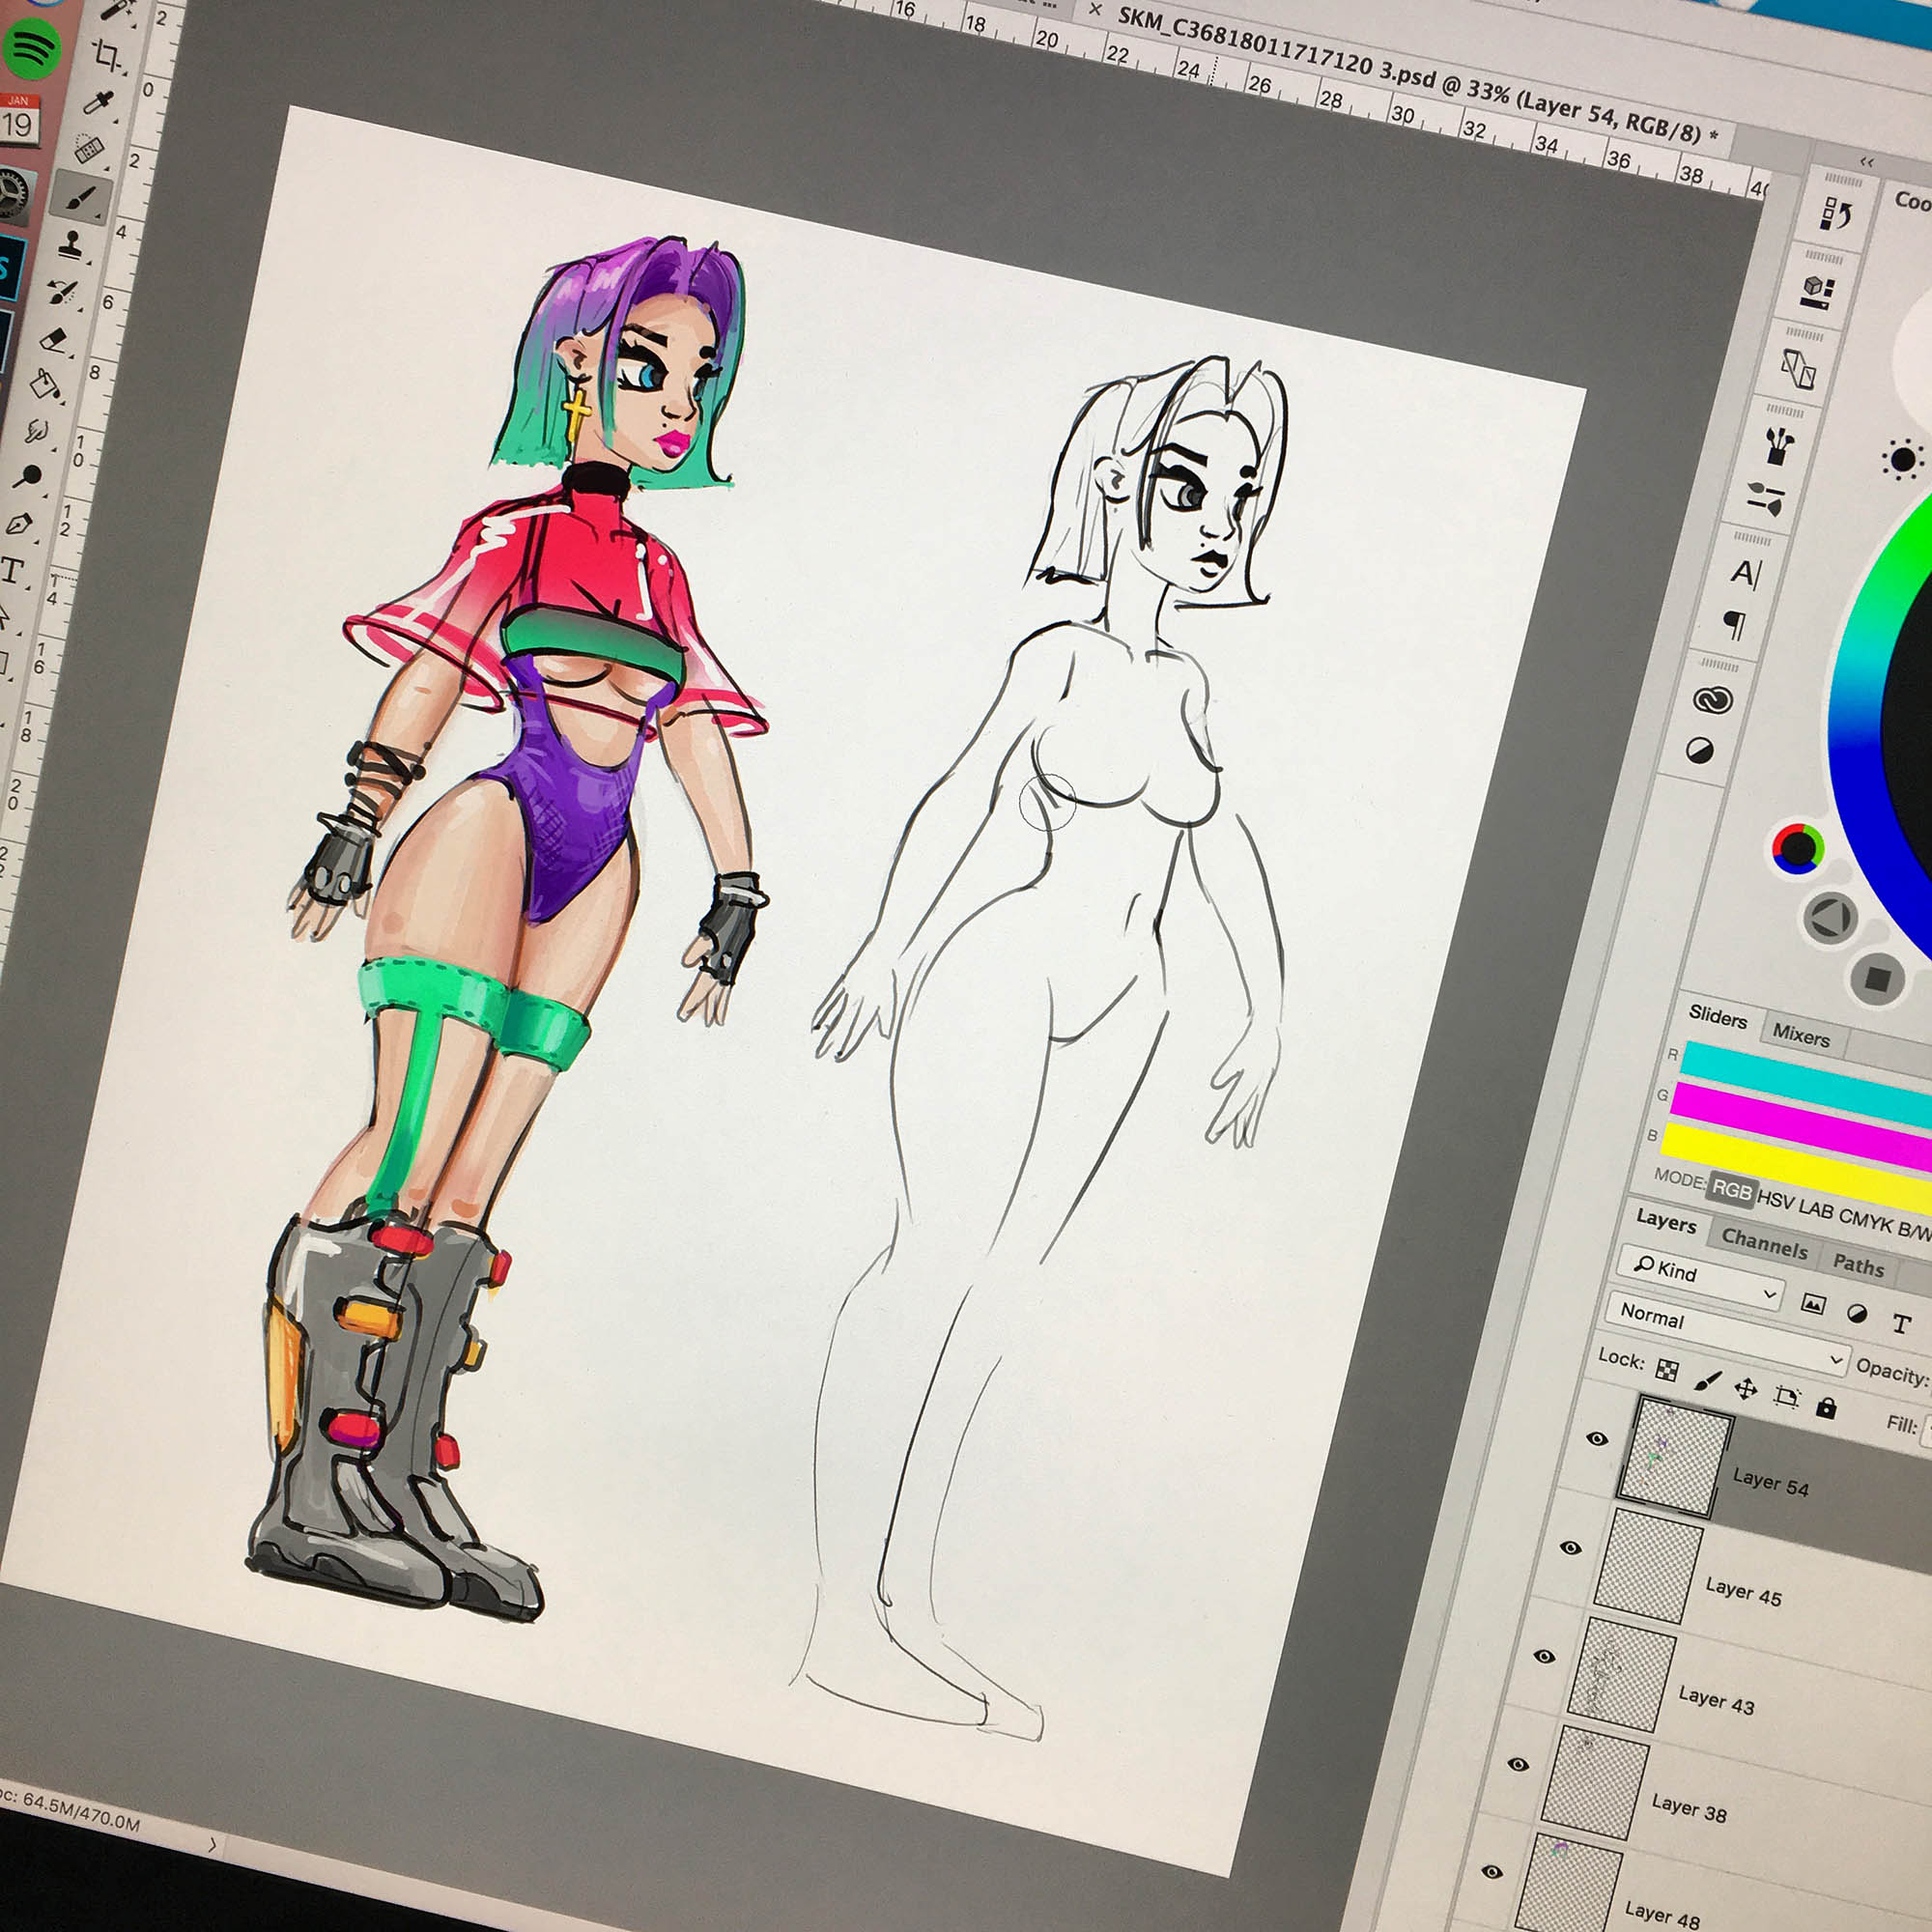The height and width of the screenshot is (1932, 1932).
Task: Open the Adjustments panel half-circle icon
Action: click(1699, 750)
